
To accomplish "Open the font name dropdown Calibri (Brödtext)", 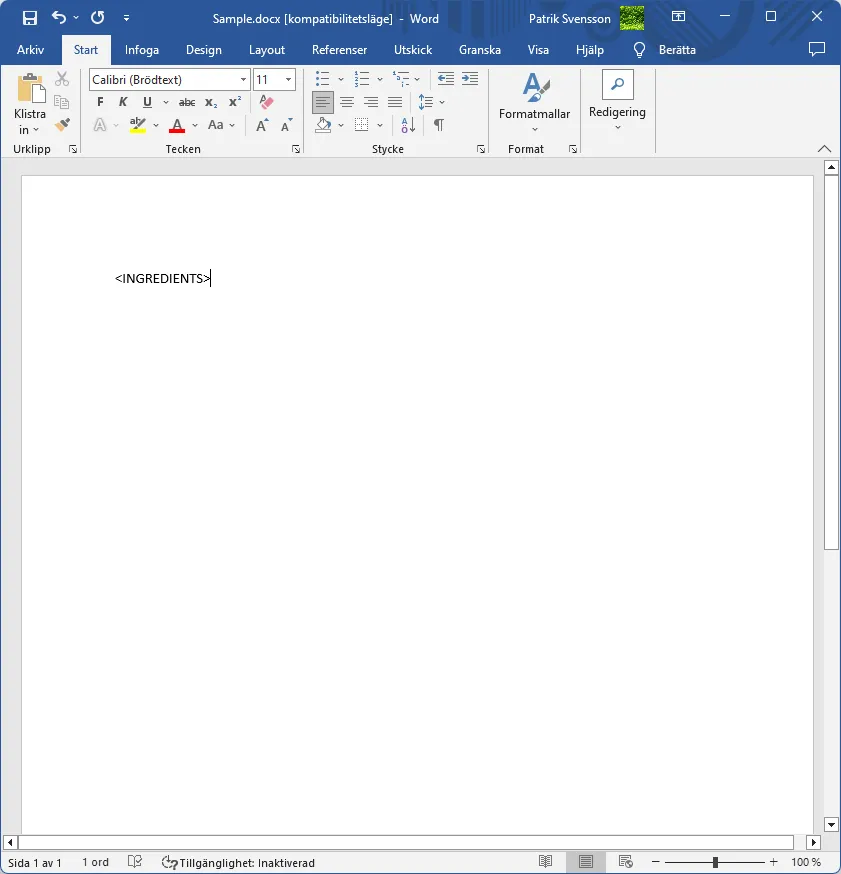I will tap(243, 80).
